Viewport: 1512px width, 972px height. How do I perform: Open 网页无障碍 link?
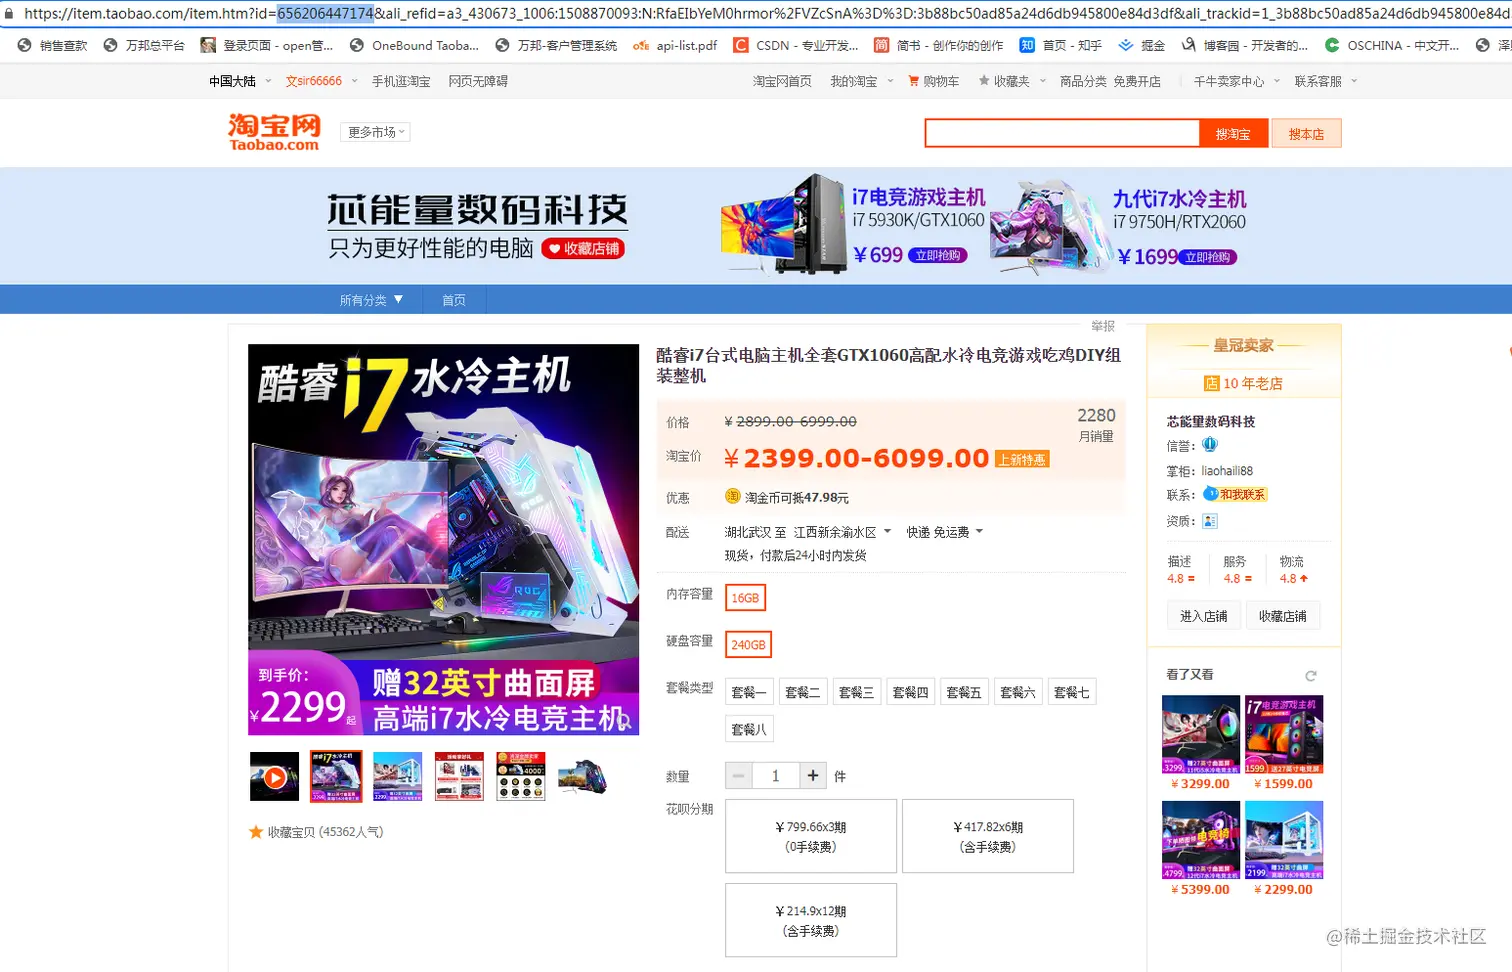(478, 81)
